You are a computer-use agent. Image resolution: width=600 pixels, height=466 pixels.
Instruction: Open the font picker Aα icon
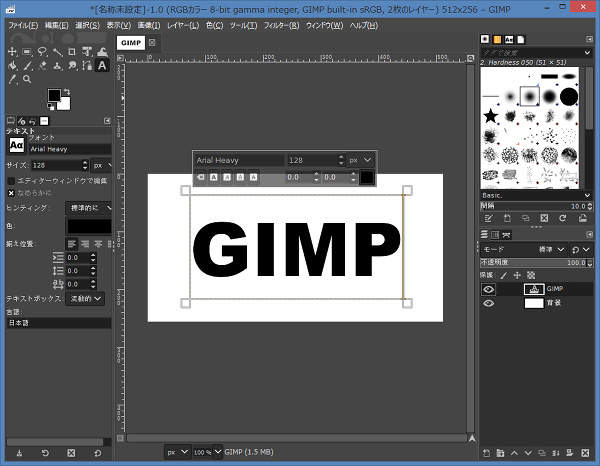(16, 145)
